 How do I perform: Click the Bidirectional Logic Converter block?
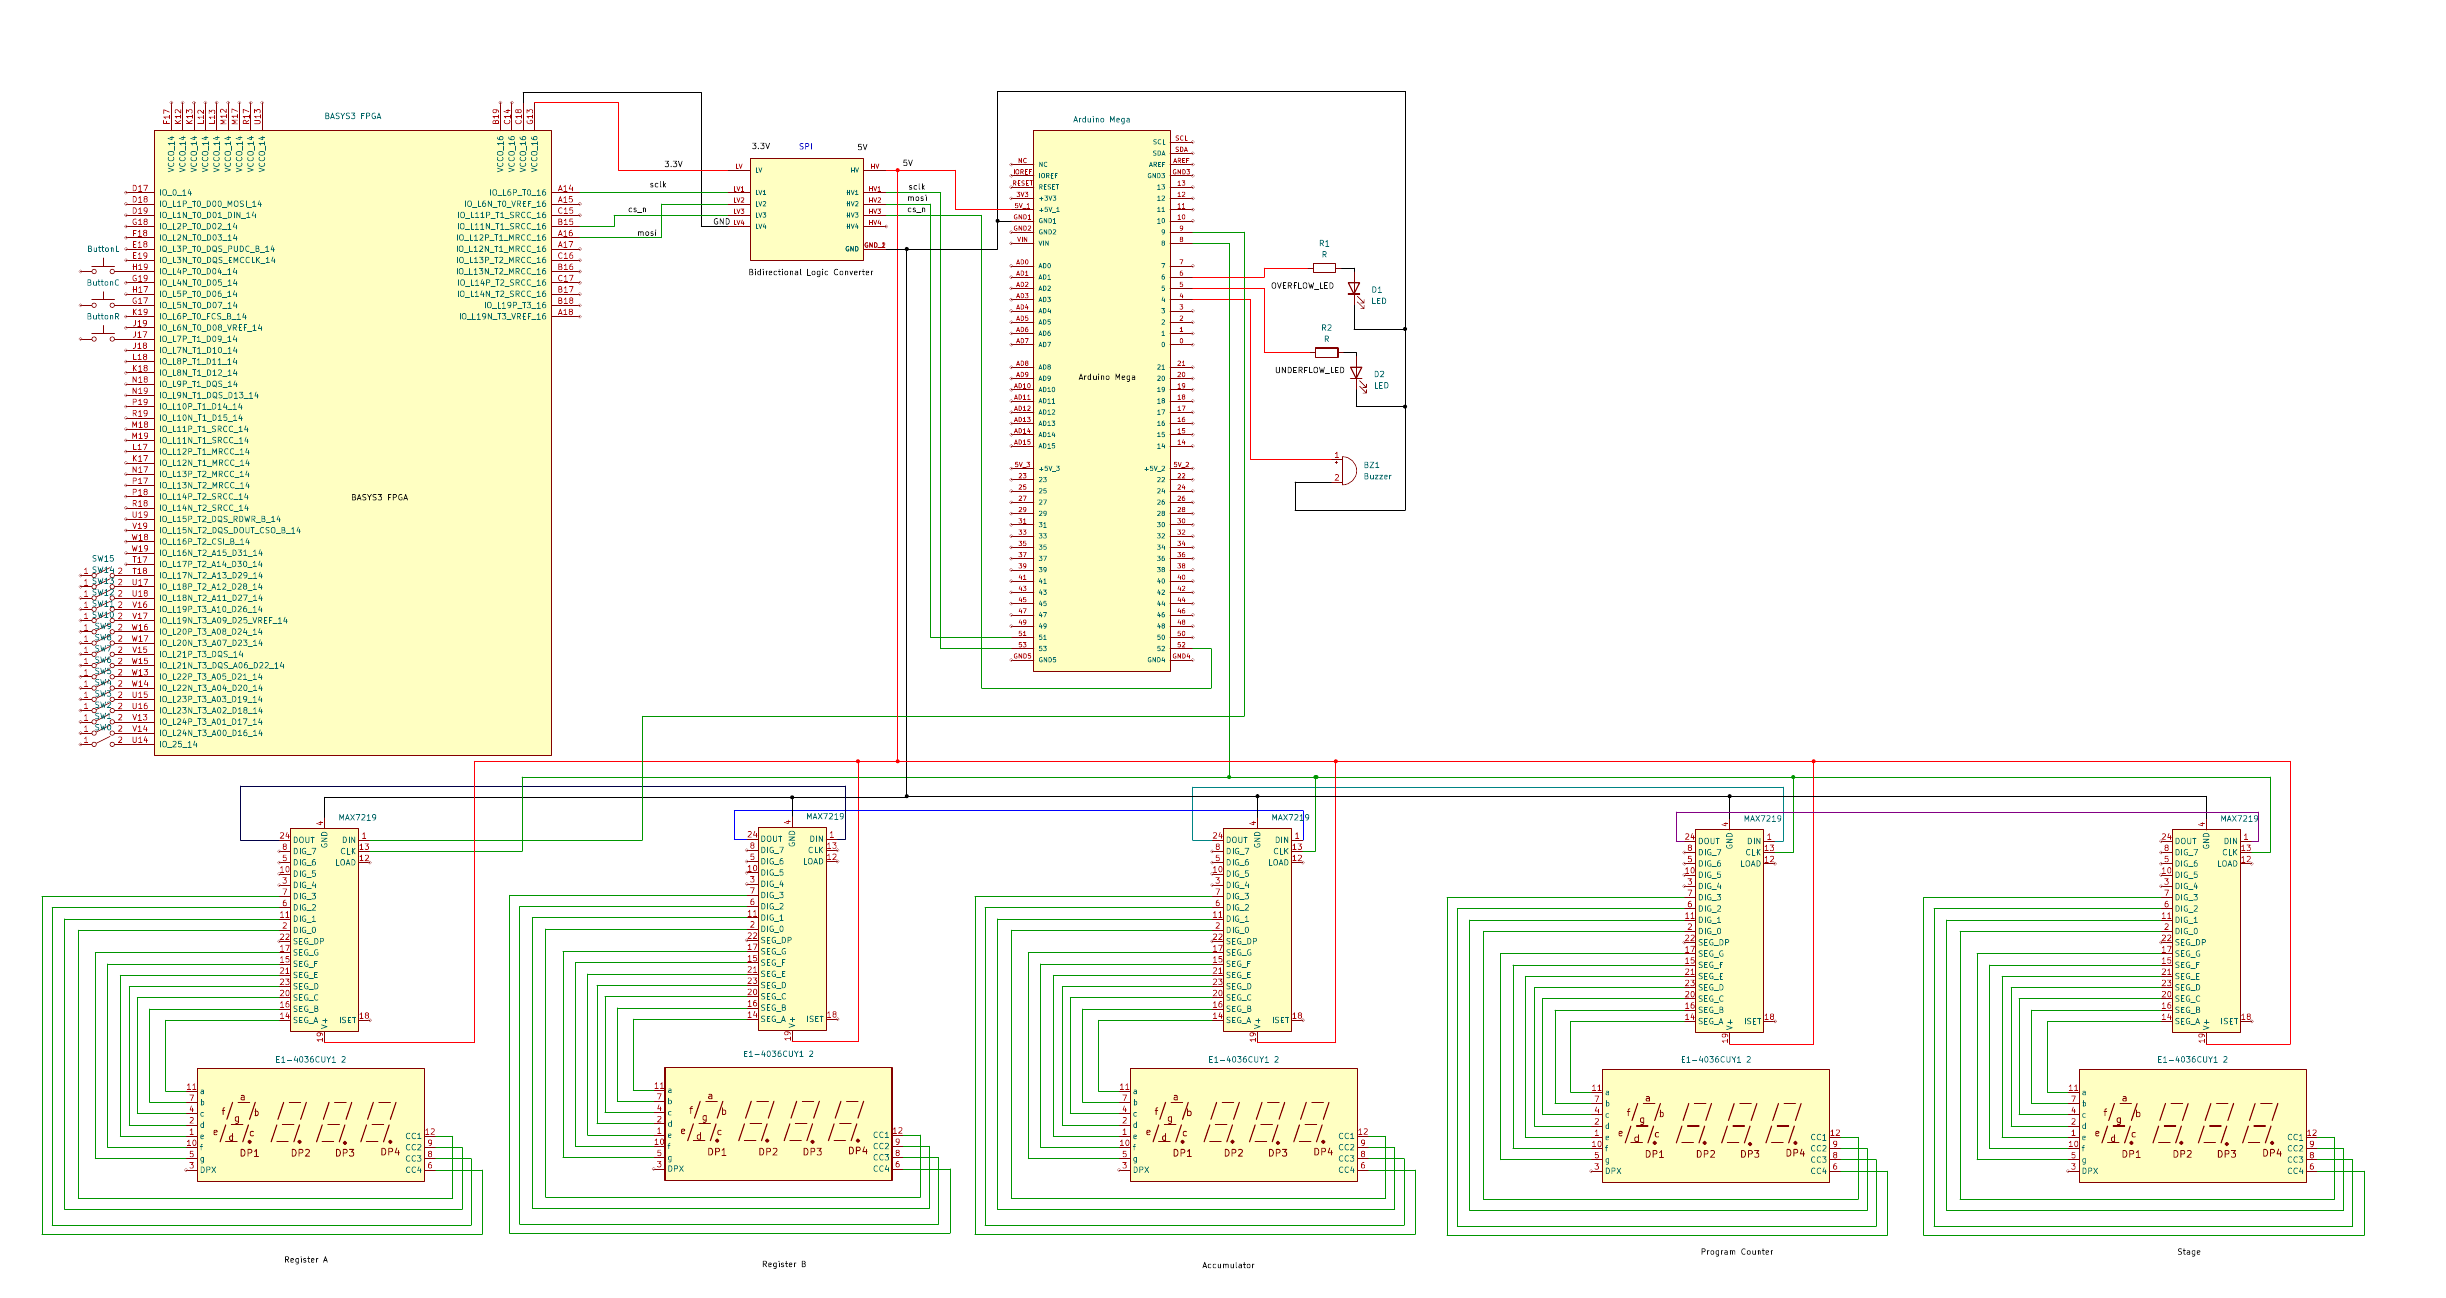806,208
